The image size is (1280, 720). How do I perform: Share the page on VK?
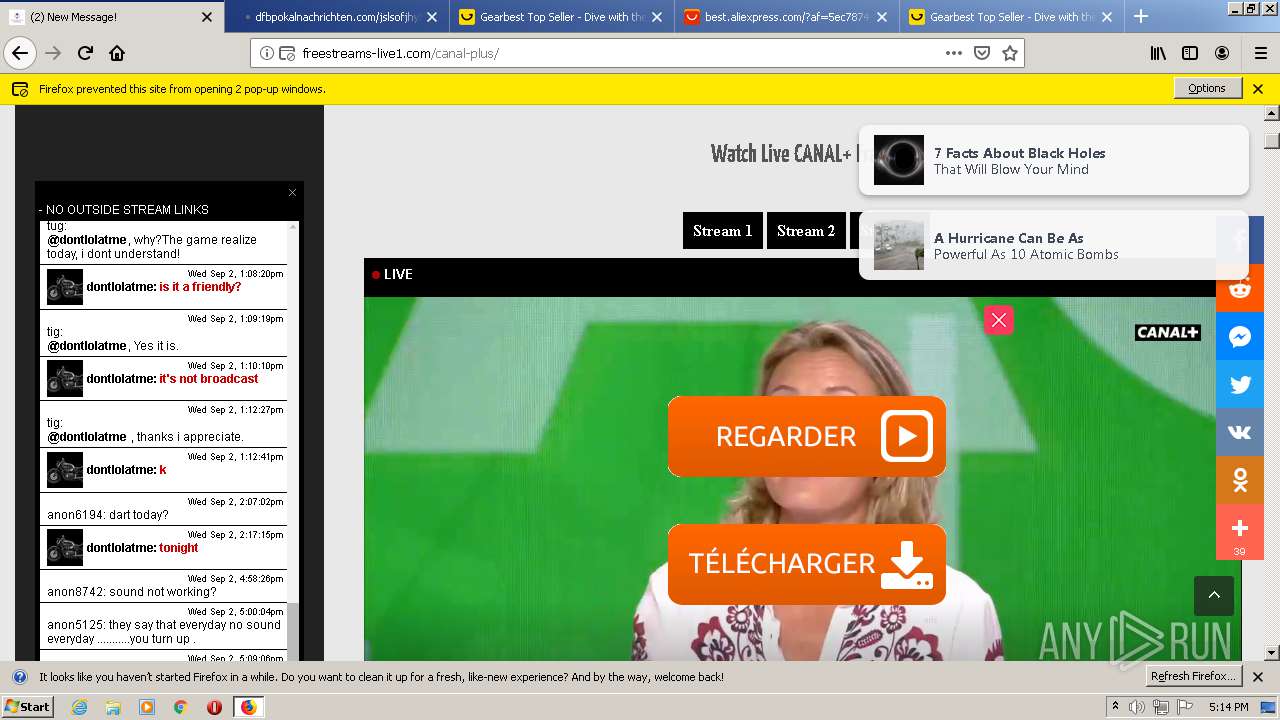coord(1240,432)
